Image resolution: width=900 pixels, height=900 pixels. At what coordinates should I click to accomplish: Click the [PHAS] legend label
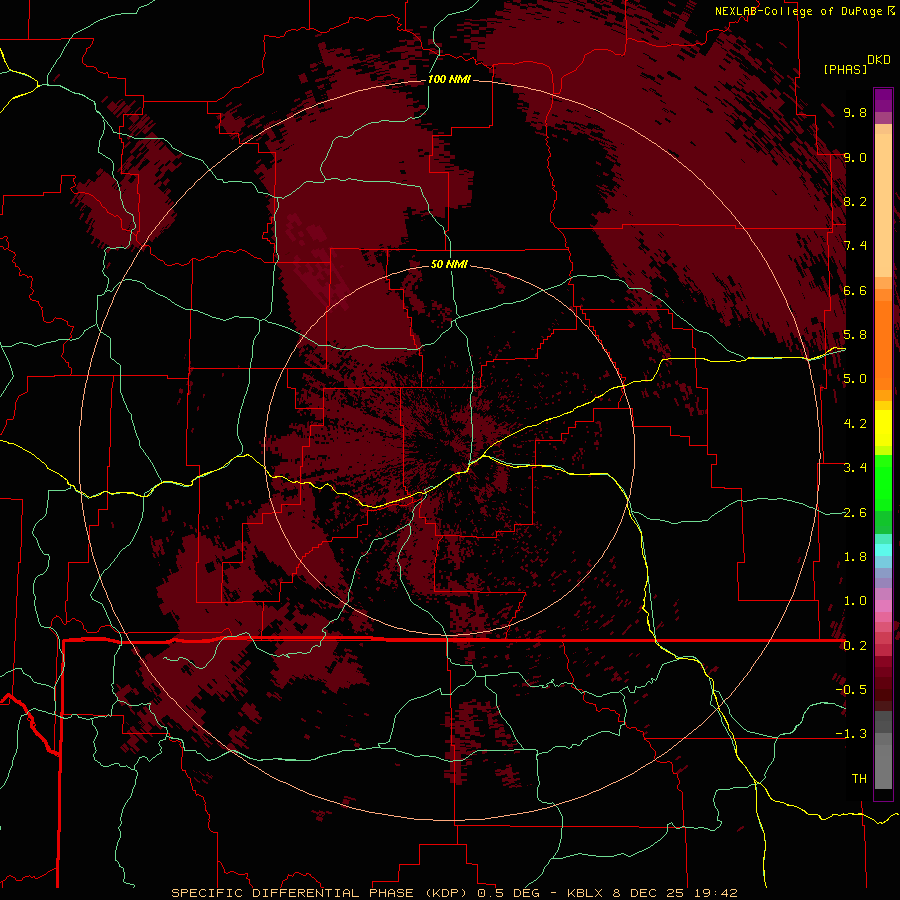coord(845,69)
